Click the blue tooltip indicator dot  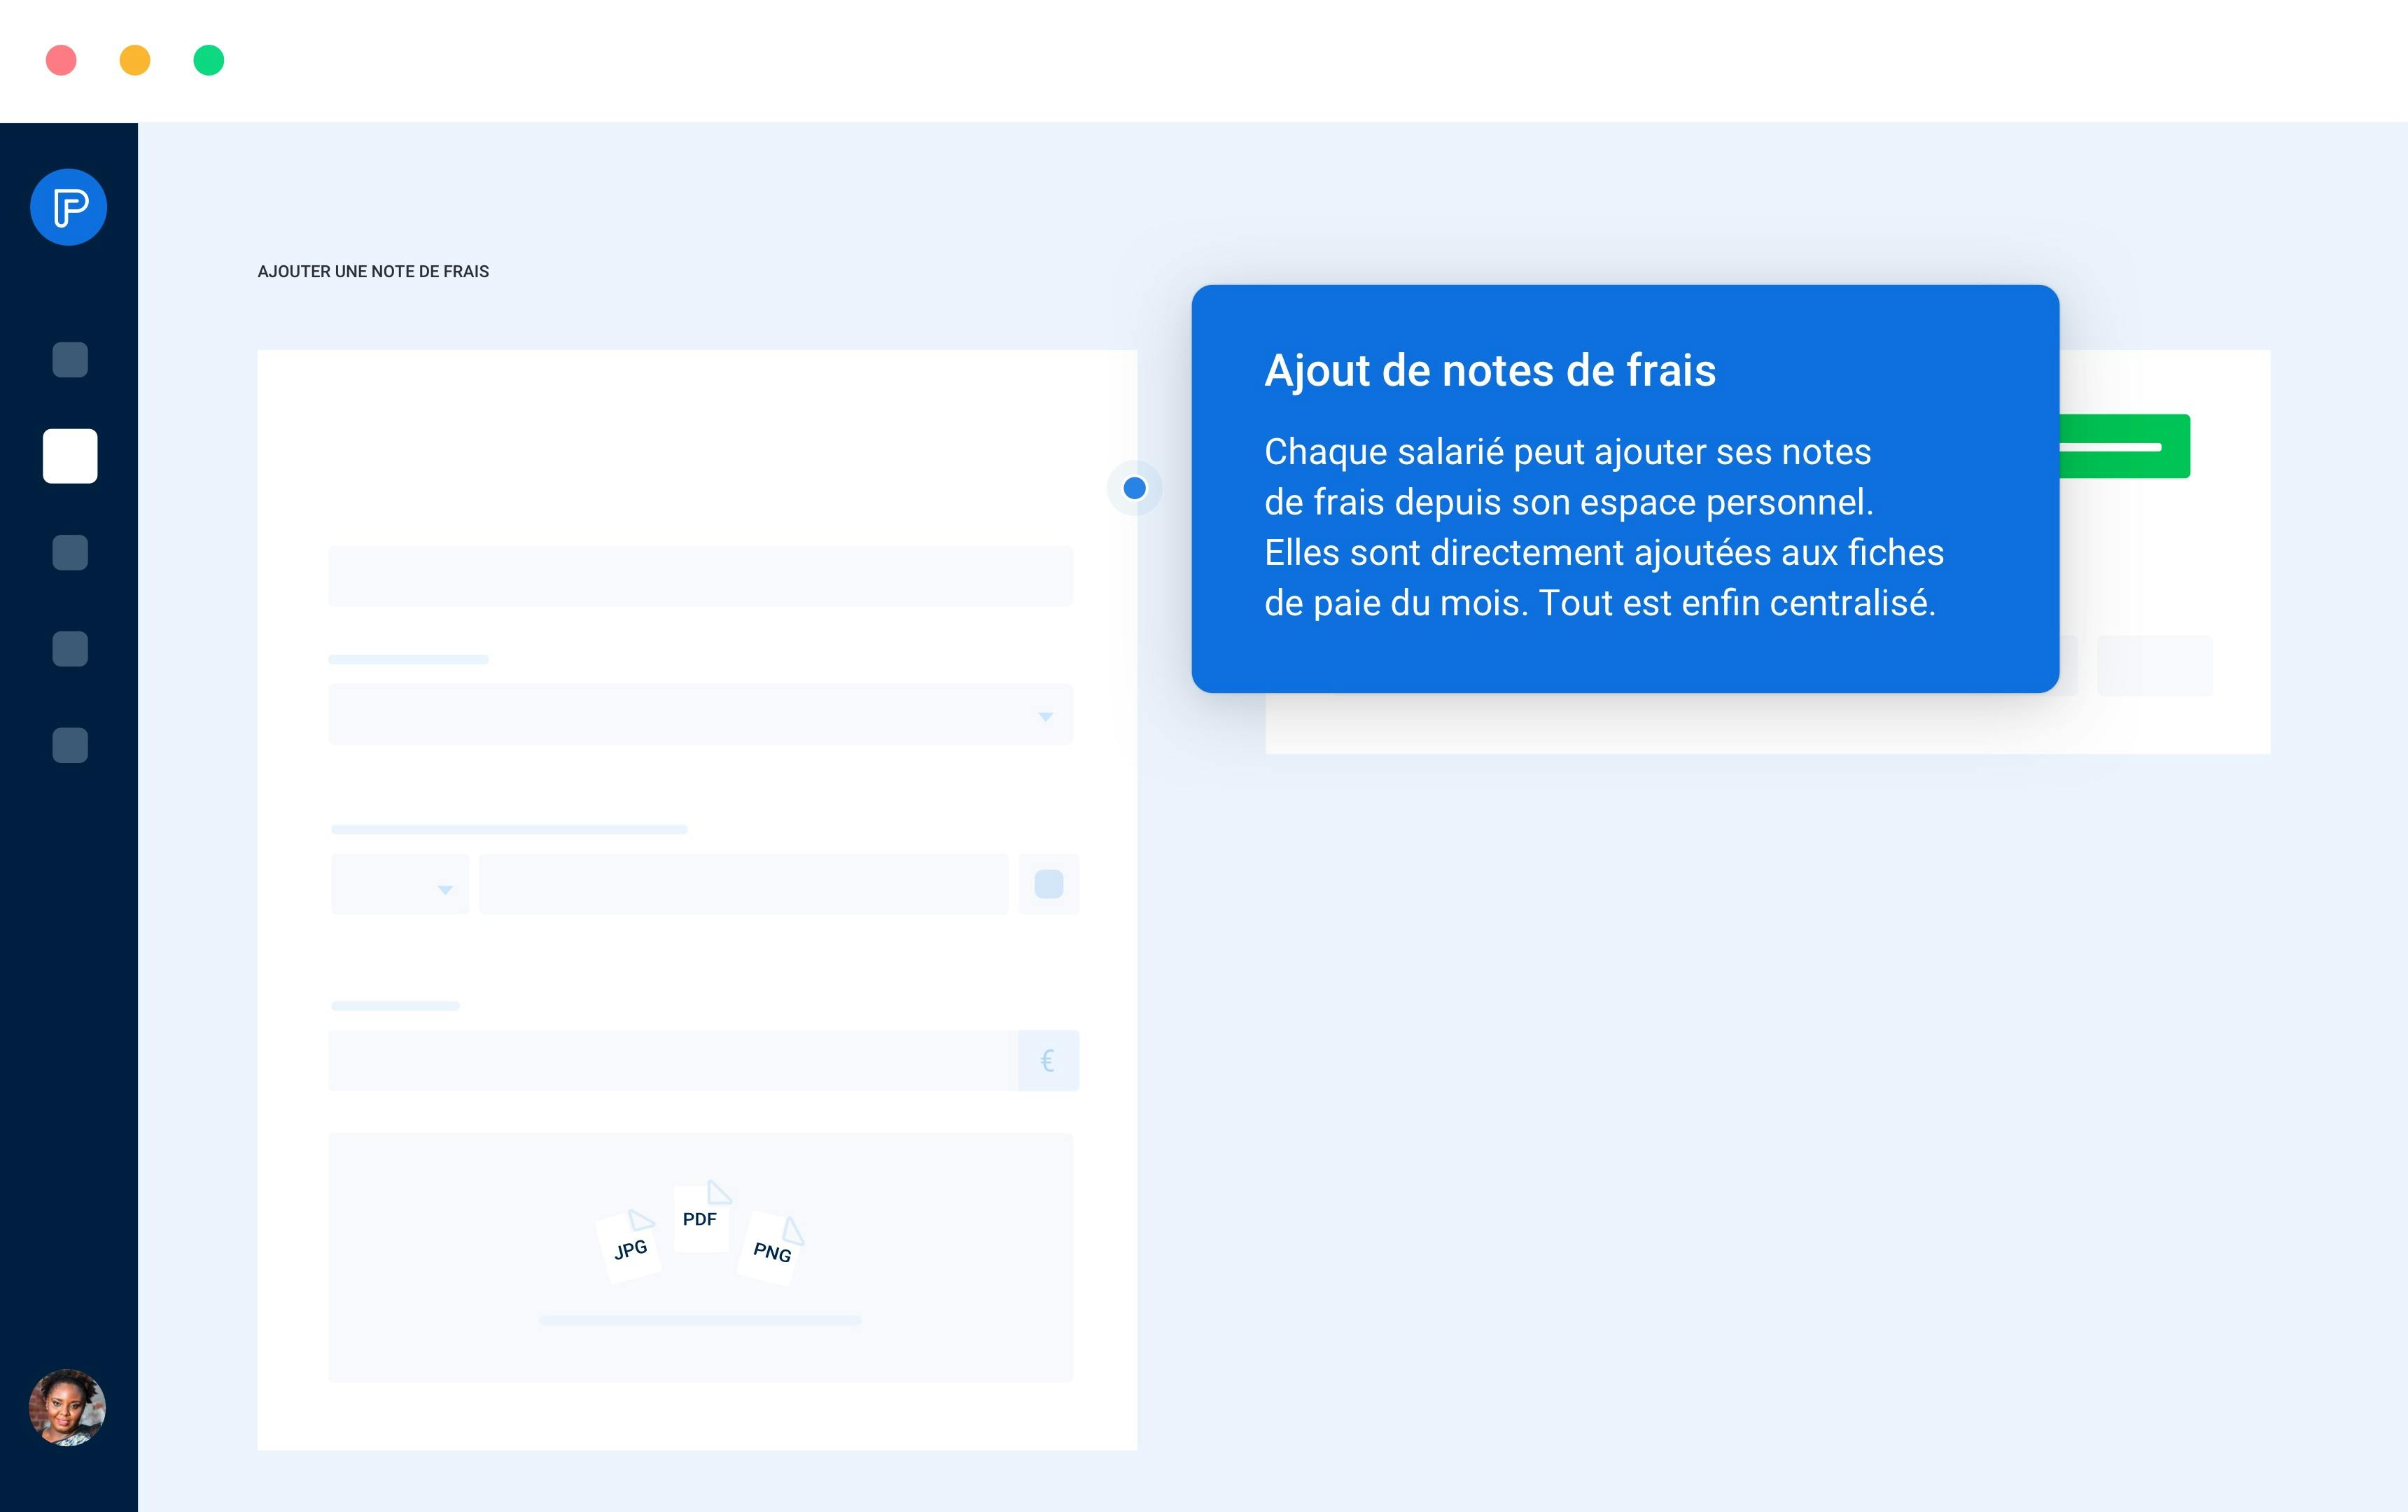click(x=1134, y=488)
